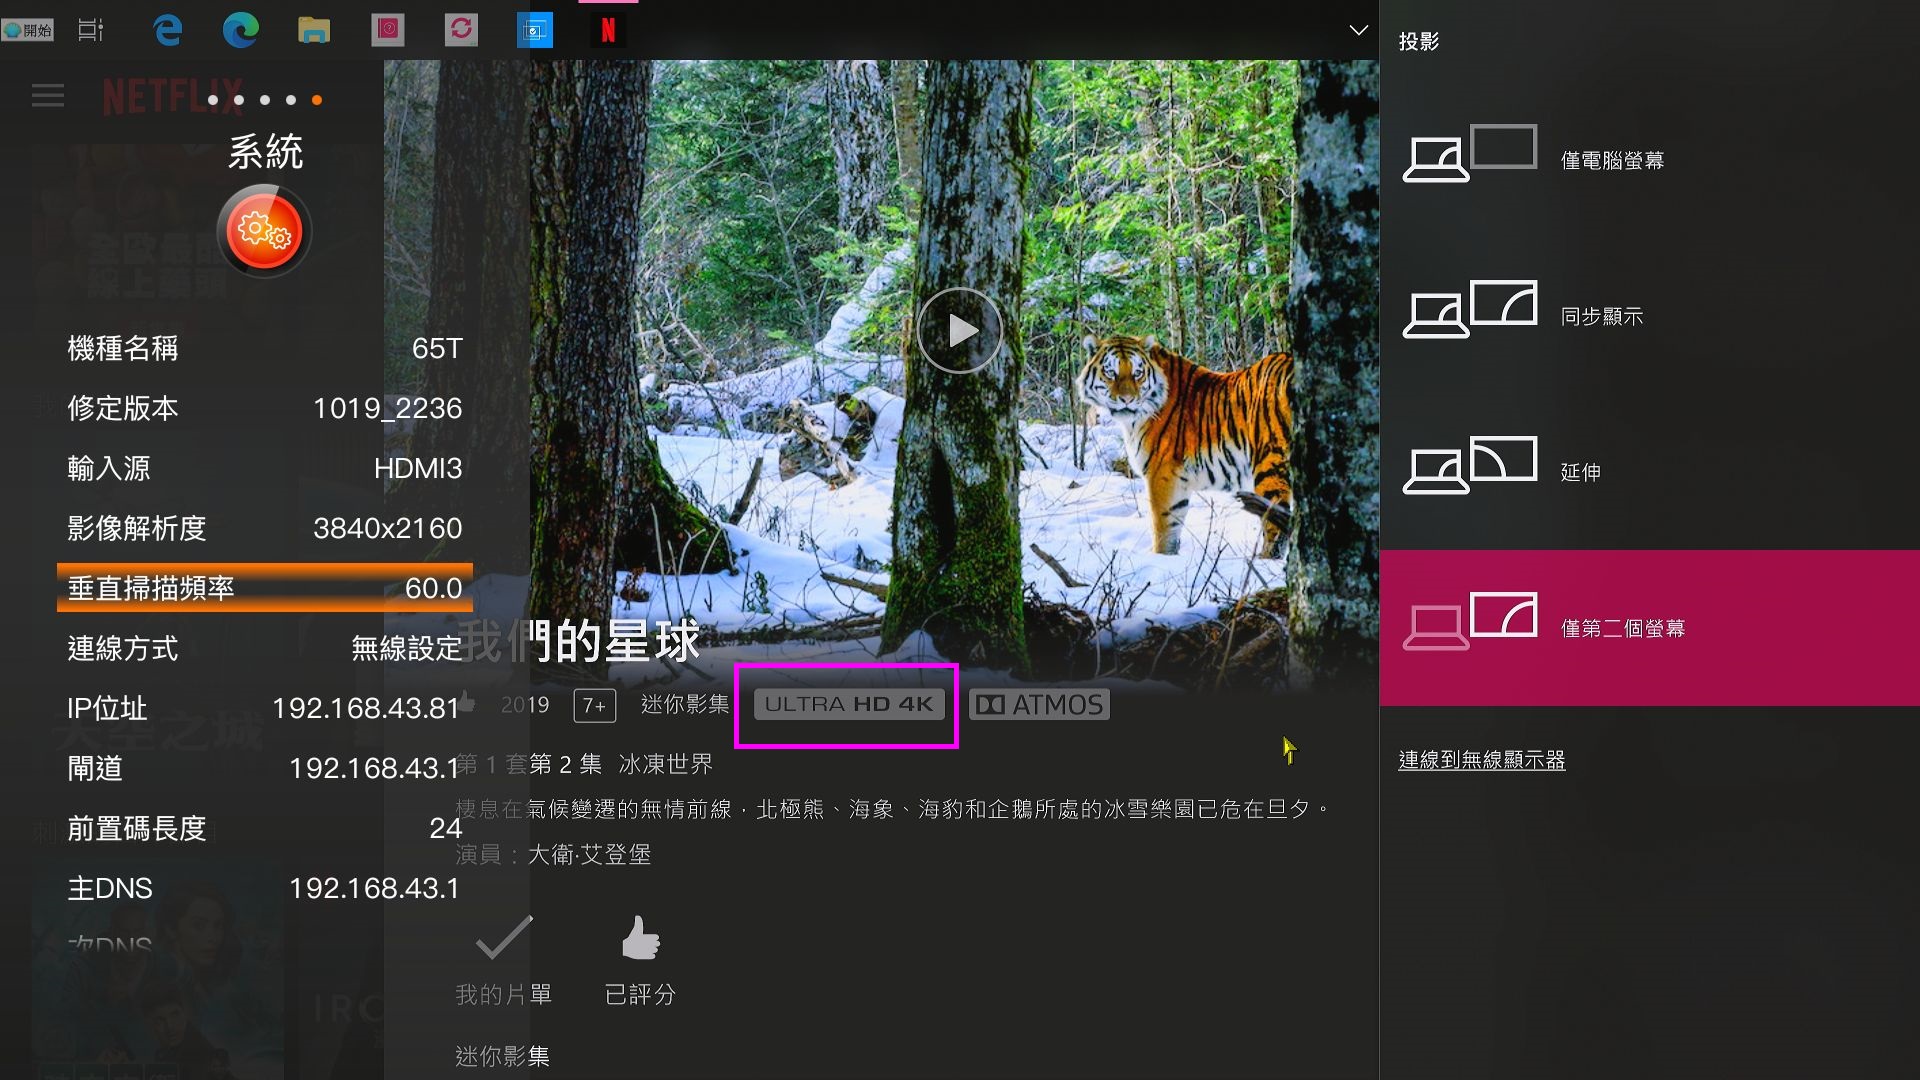Launch legacy Edge from the taskbar

[x=168, y=30]
